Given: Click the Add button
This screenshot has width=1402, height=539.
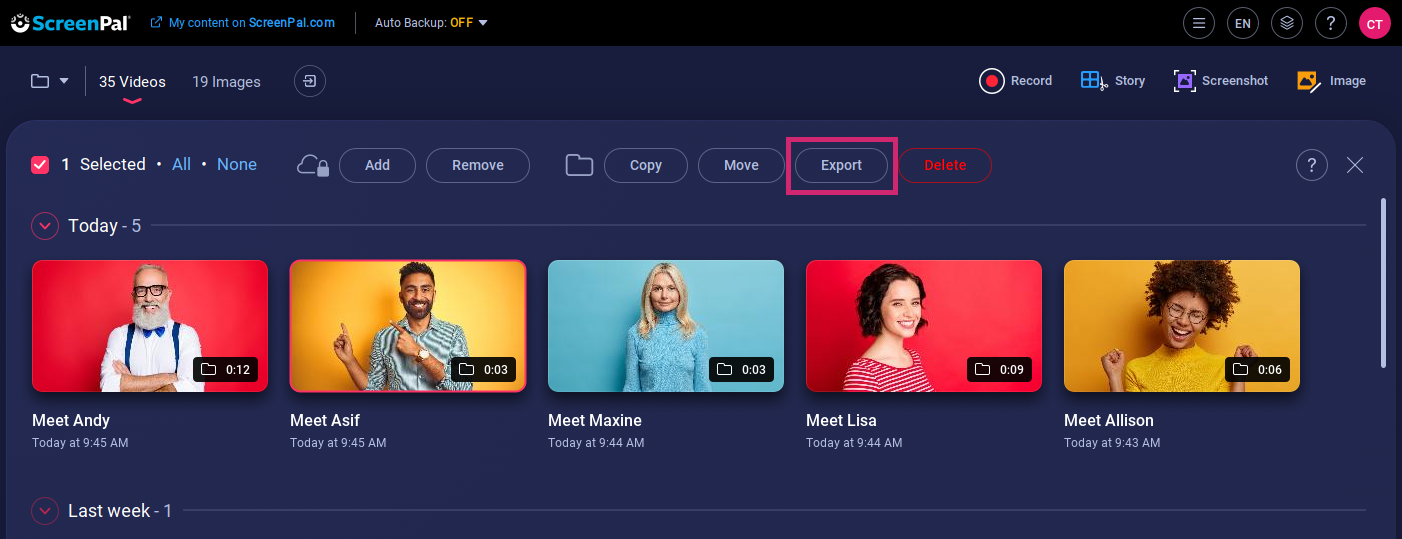Looking at the screenshot, I should [377, 165].
